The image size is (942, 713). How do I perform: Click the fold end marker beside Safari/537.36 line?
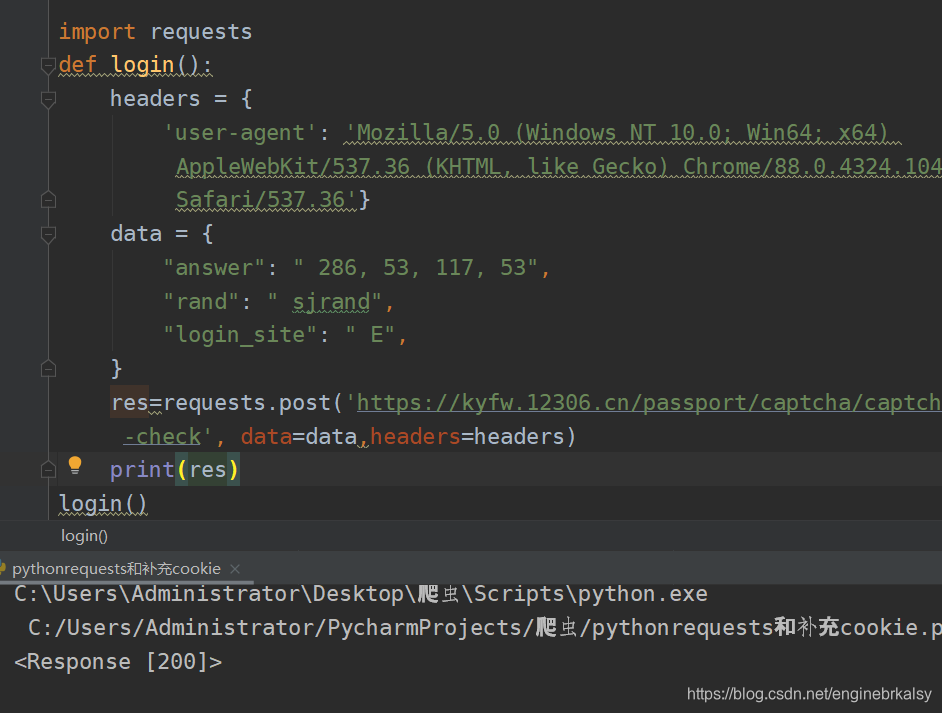[x=48, y=199]
